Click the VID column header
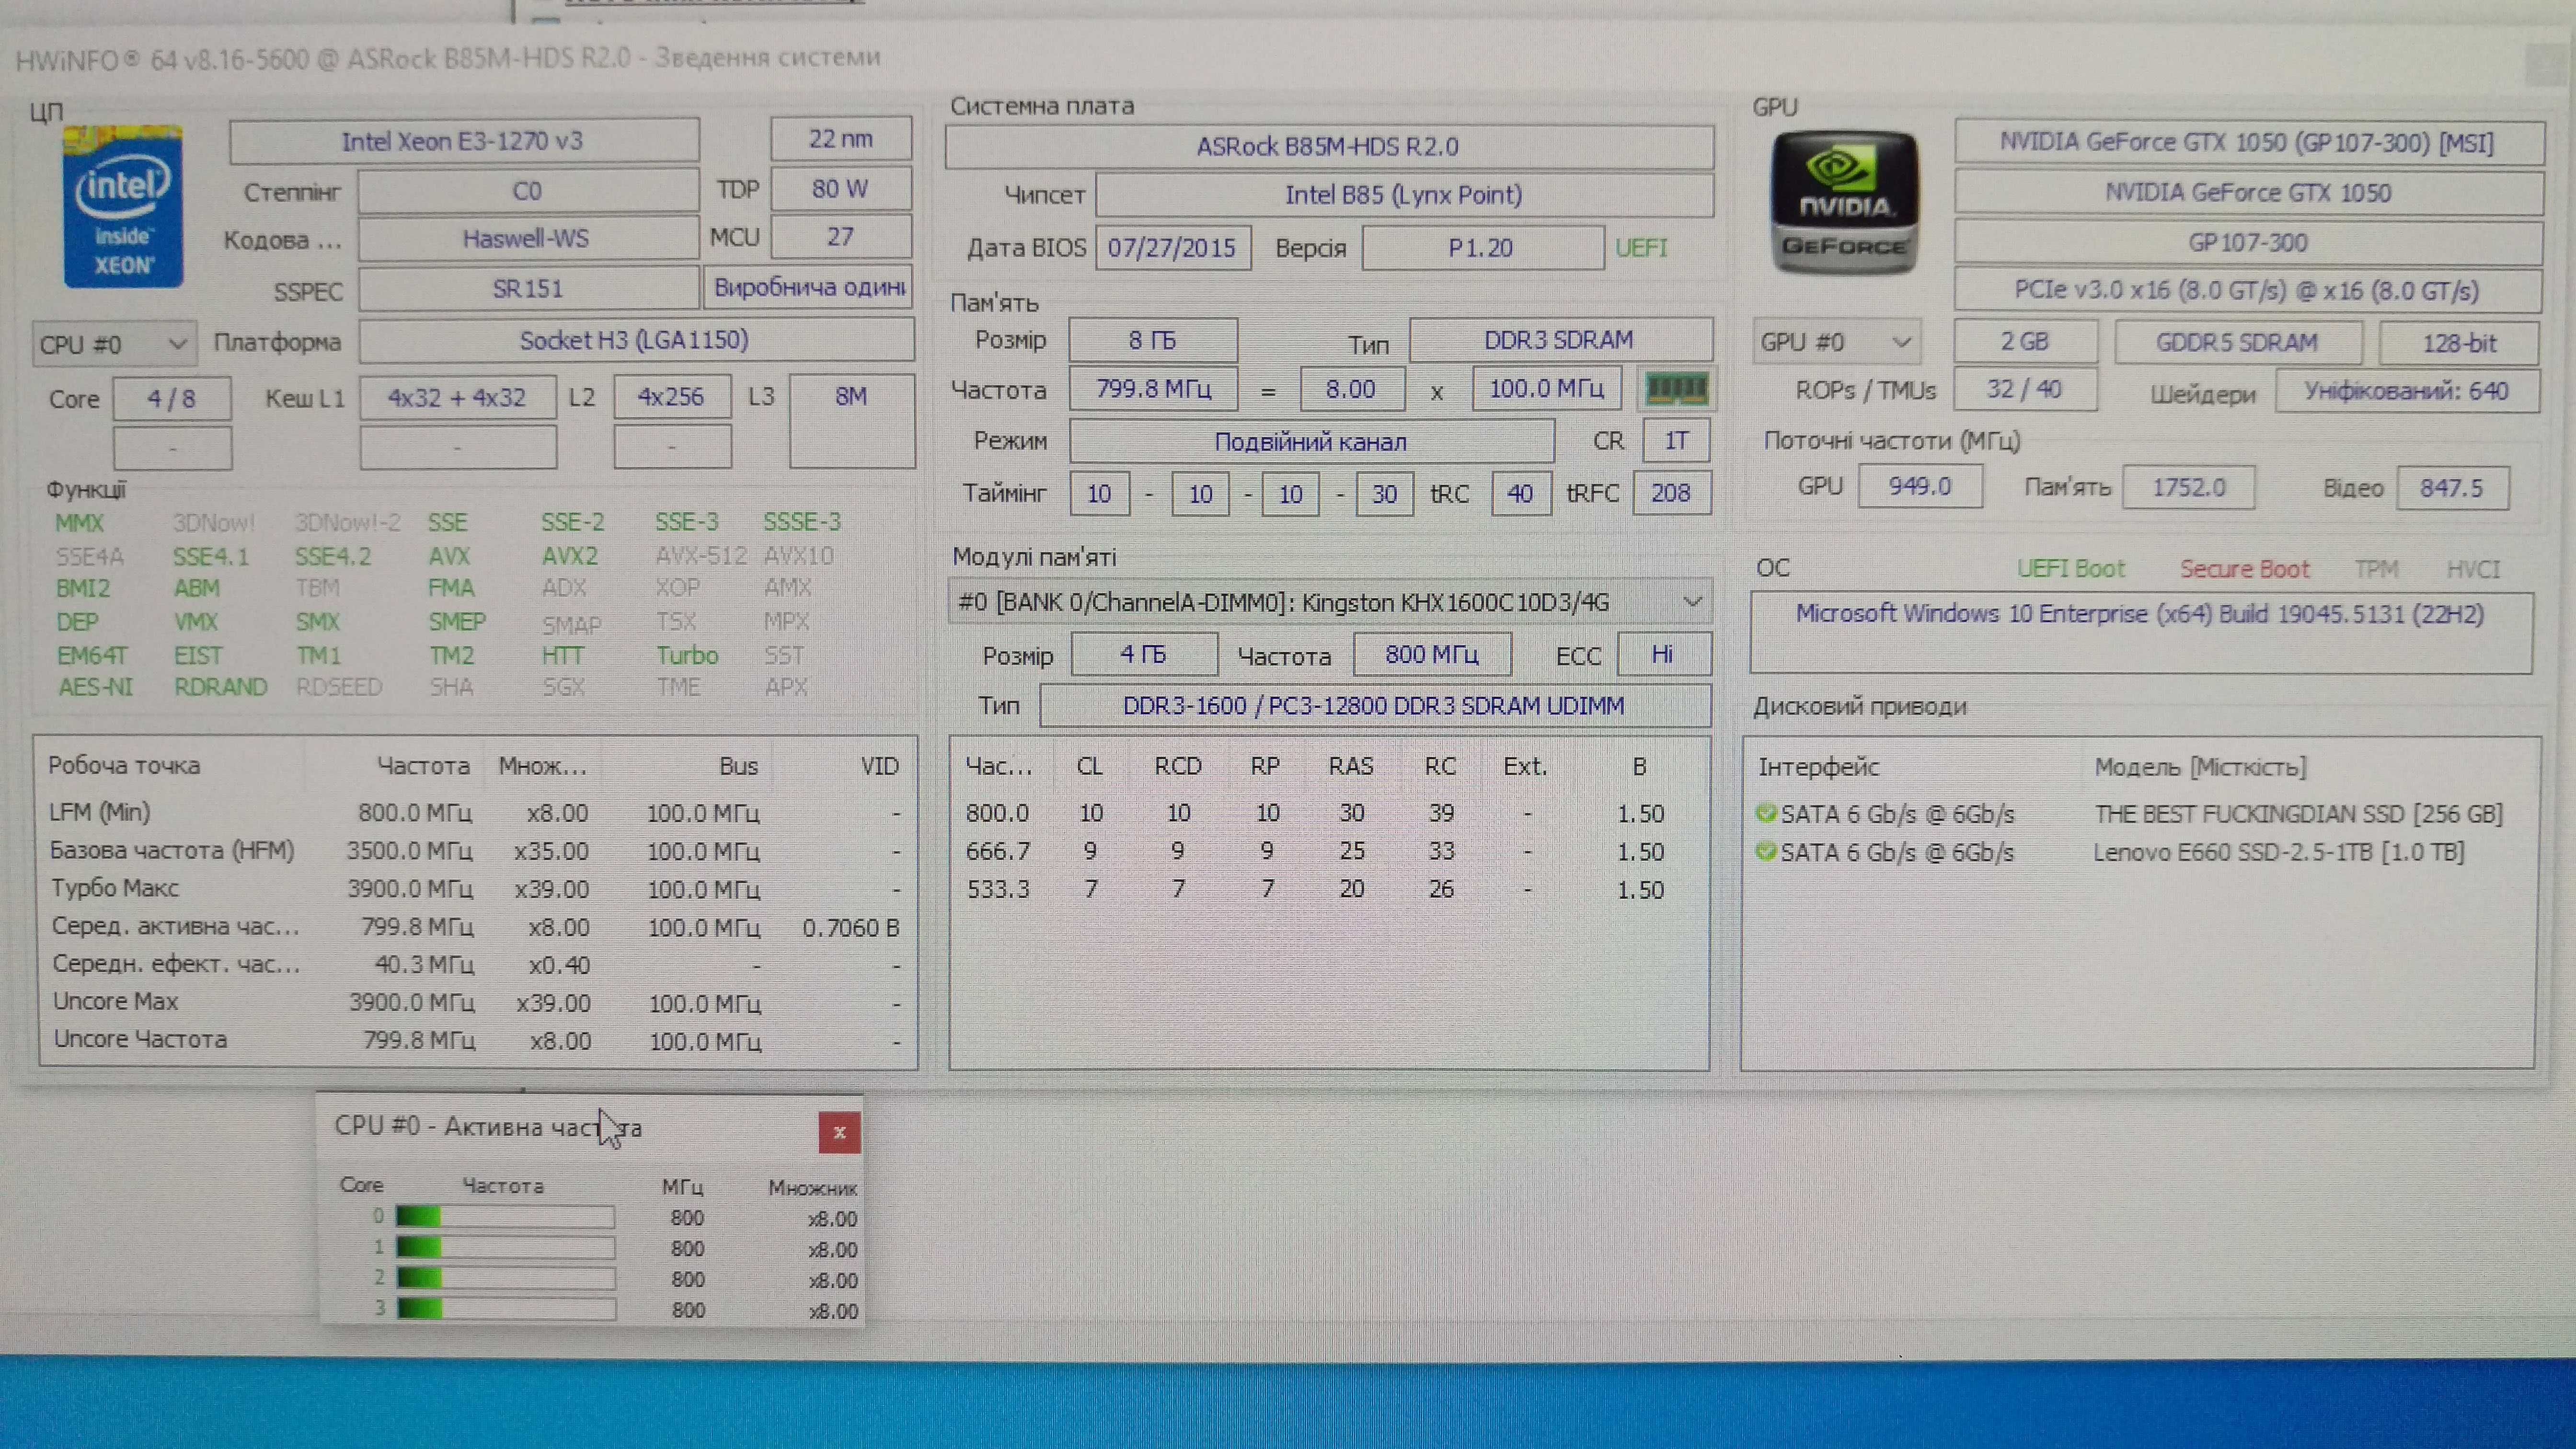 click(880, 766)
